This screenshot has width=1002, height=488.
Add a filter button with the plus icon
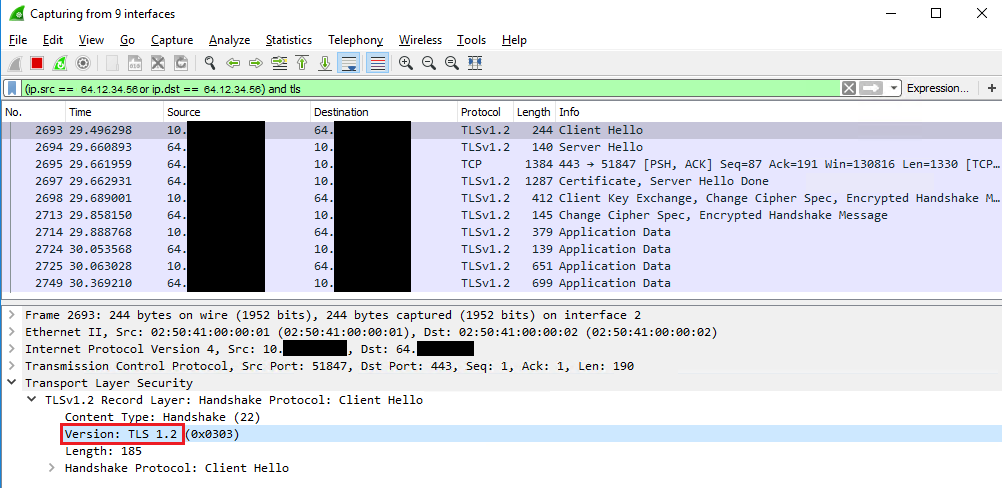pos(992,88)
